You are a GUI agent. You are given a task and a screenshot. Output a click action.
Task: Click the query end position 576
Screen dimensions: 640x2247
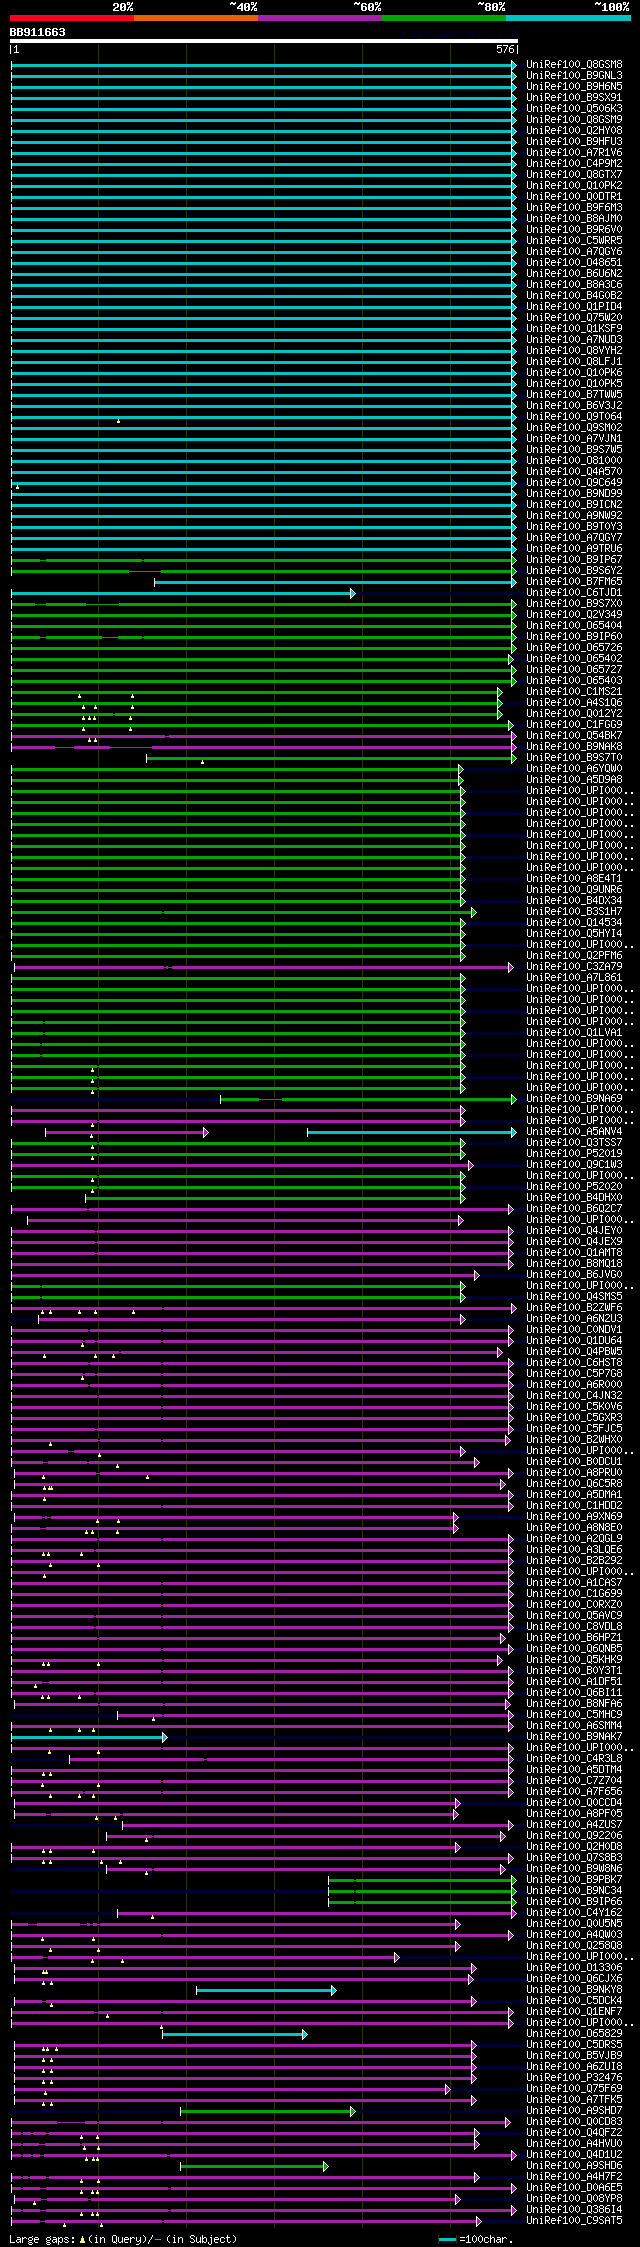(x=505, y=49)
